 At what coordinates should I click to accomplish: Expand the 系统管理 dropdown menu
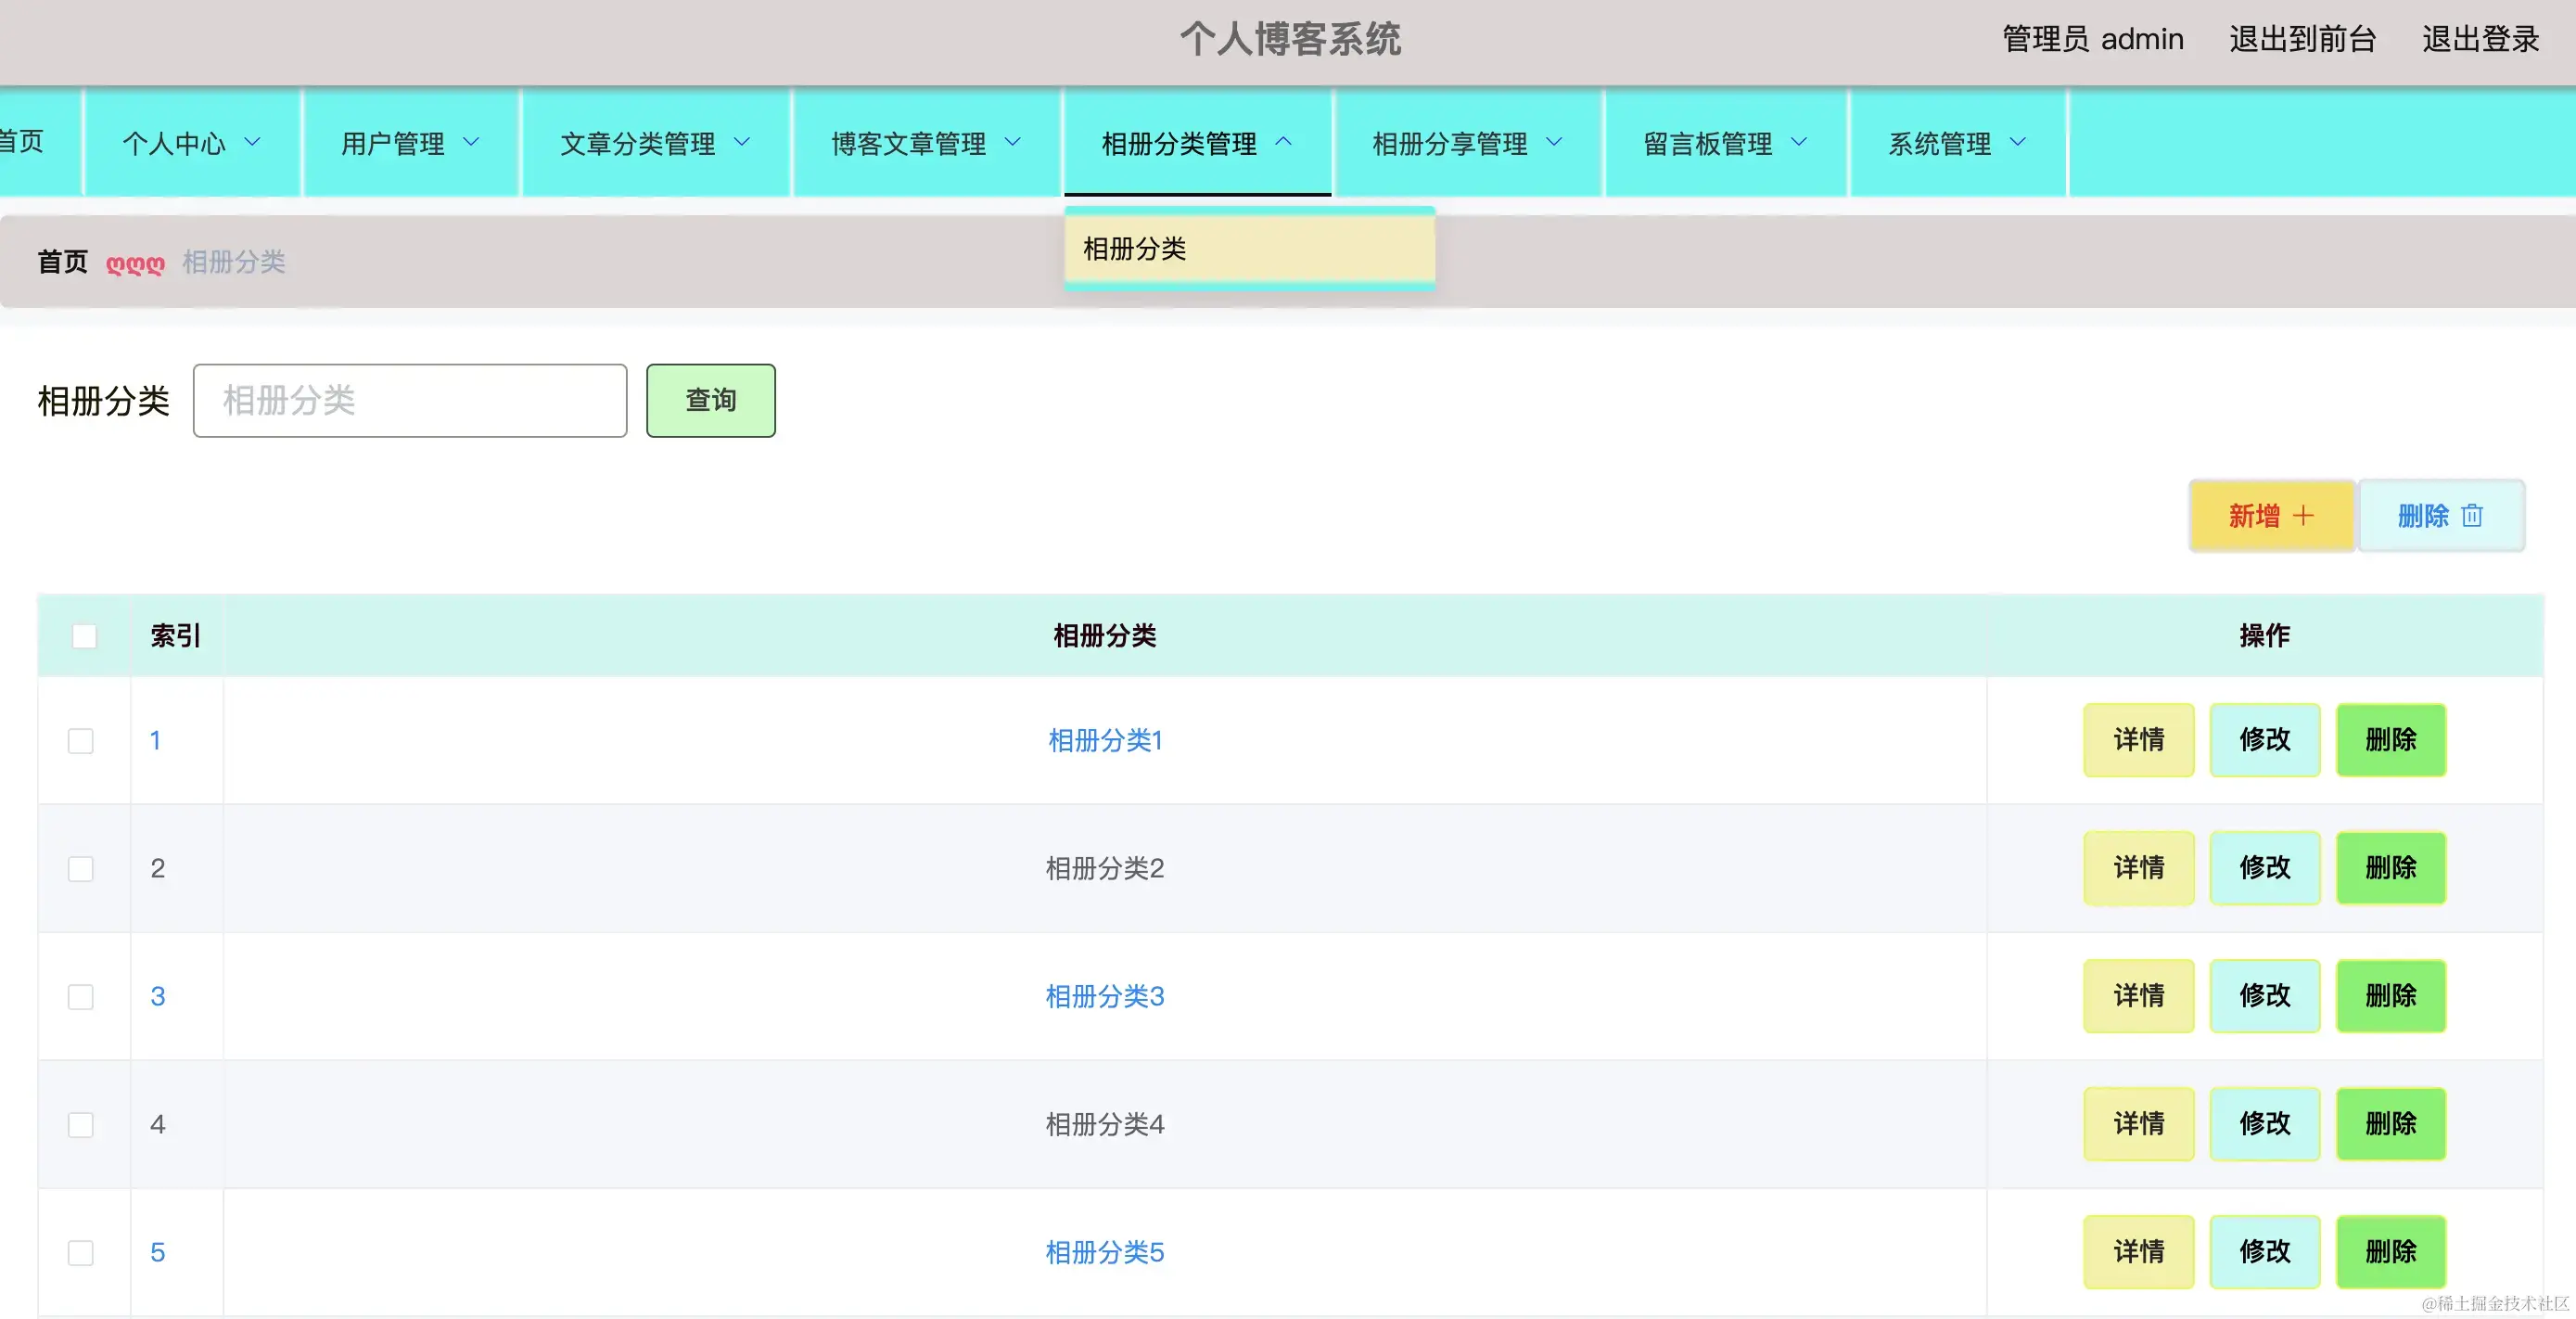click(1953, 143)
